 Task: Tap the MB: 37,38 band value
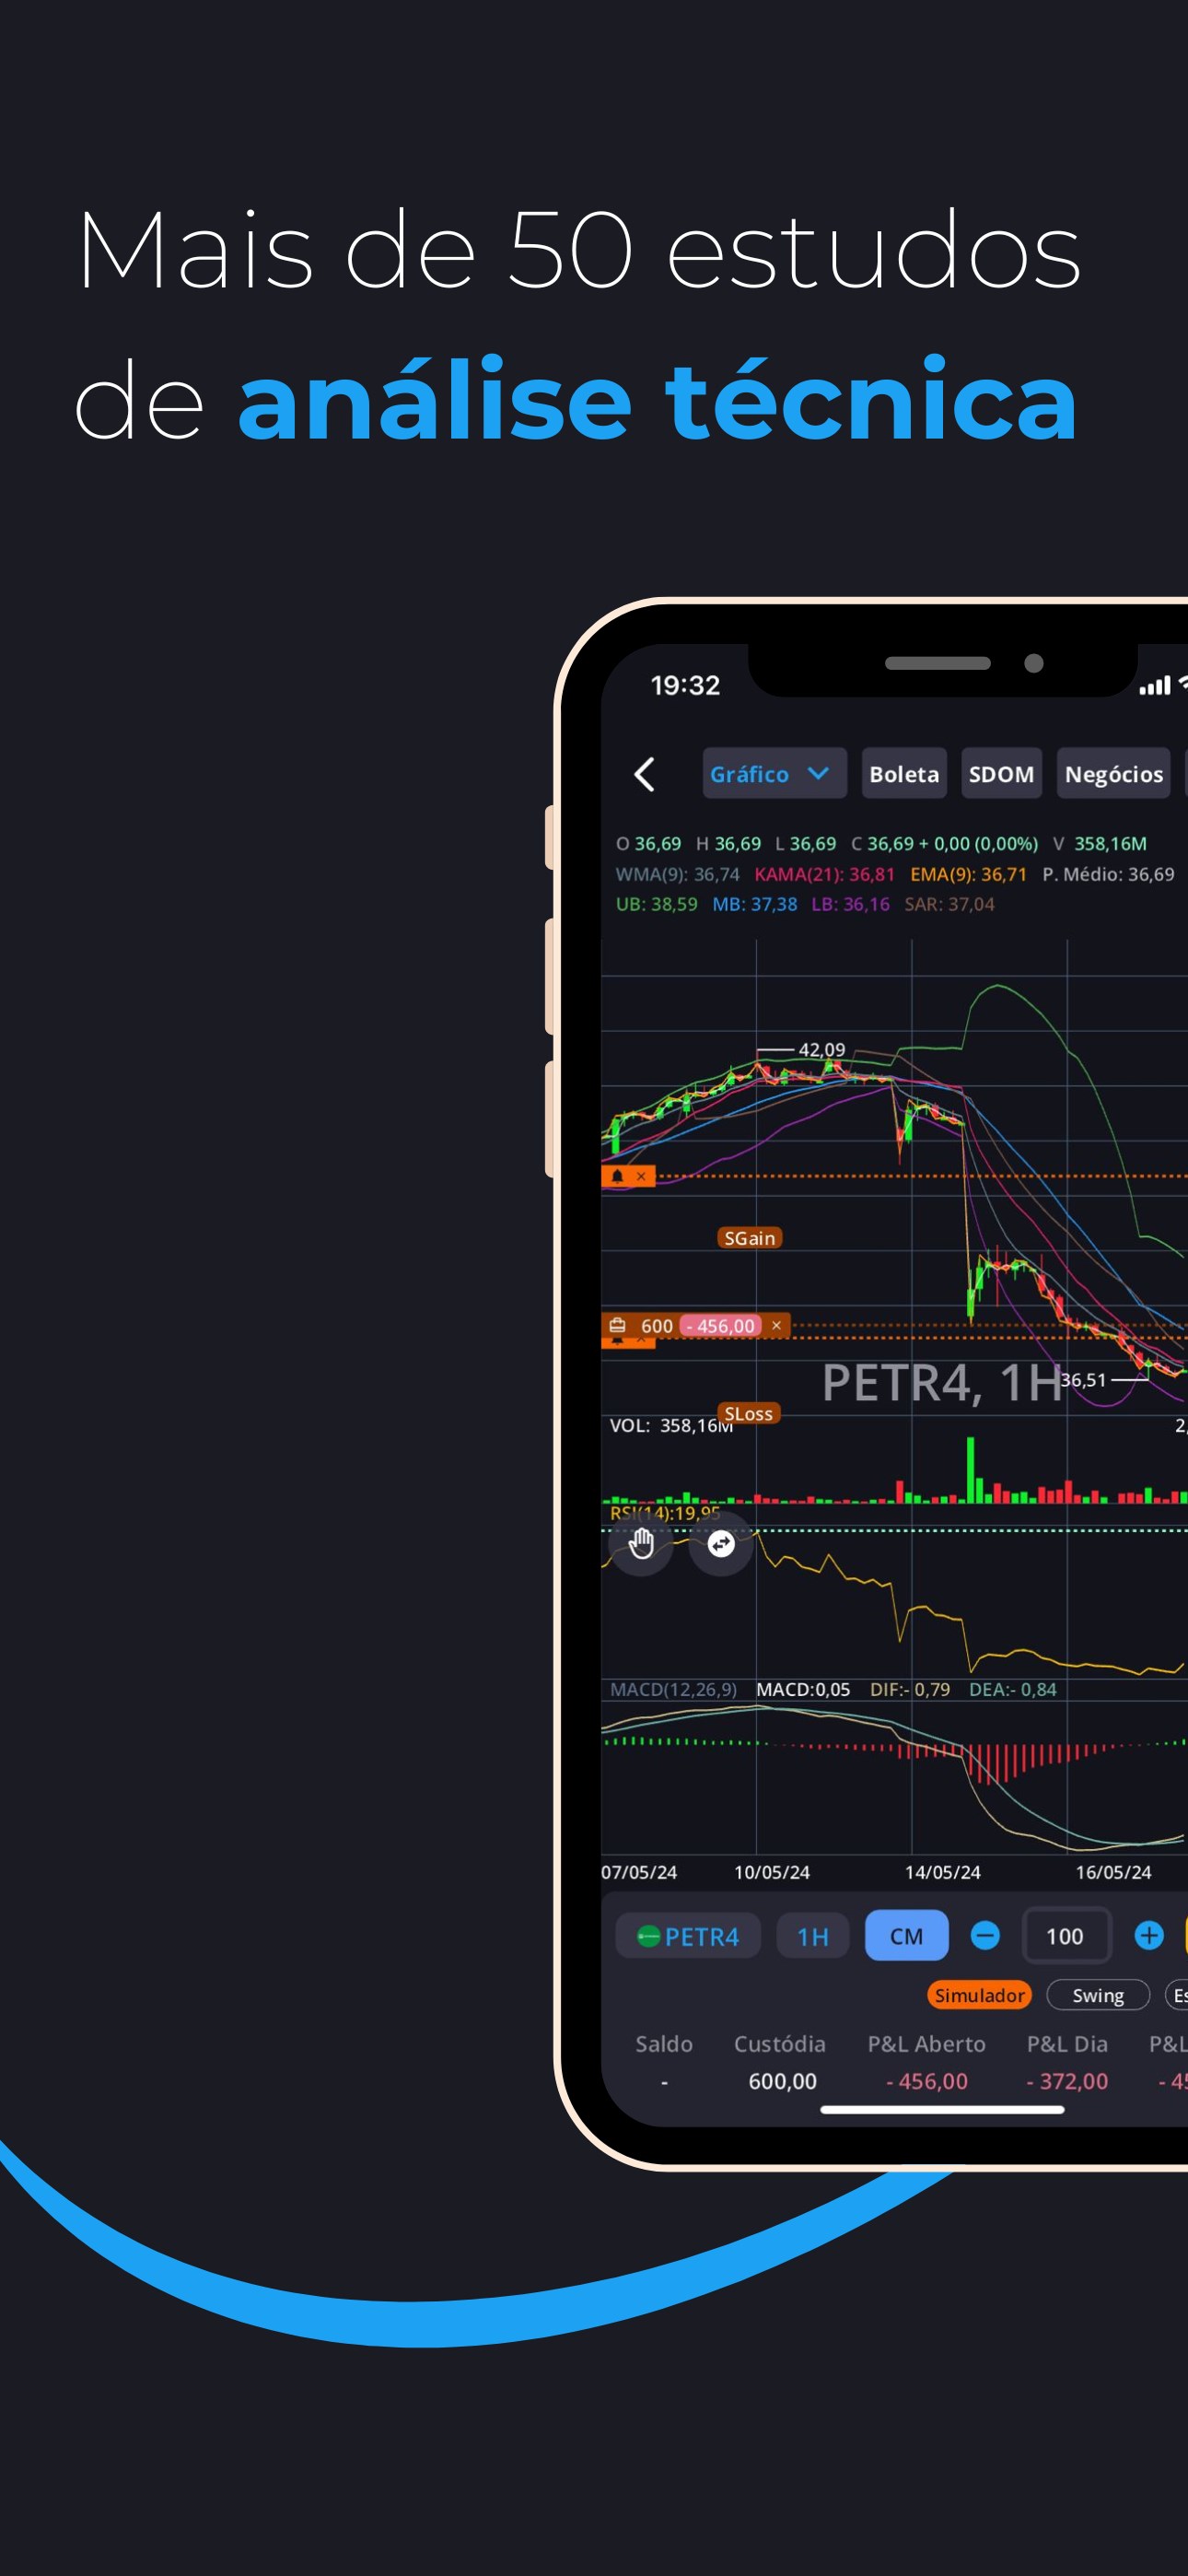pyautogui.click(x=754, y=904)
